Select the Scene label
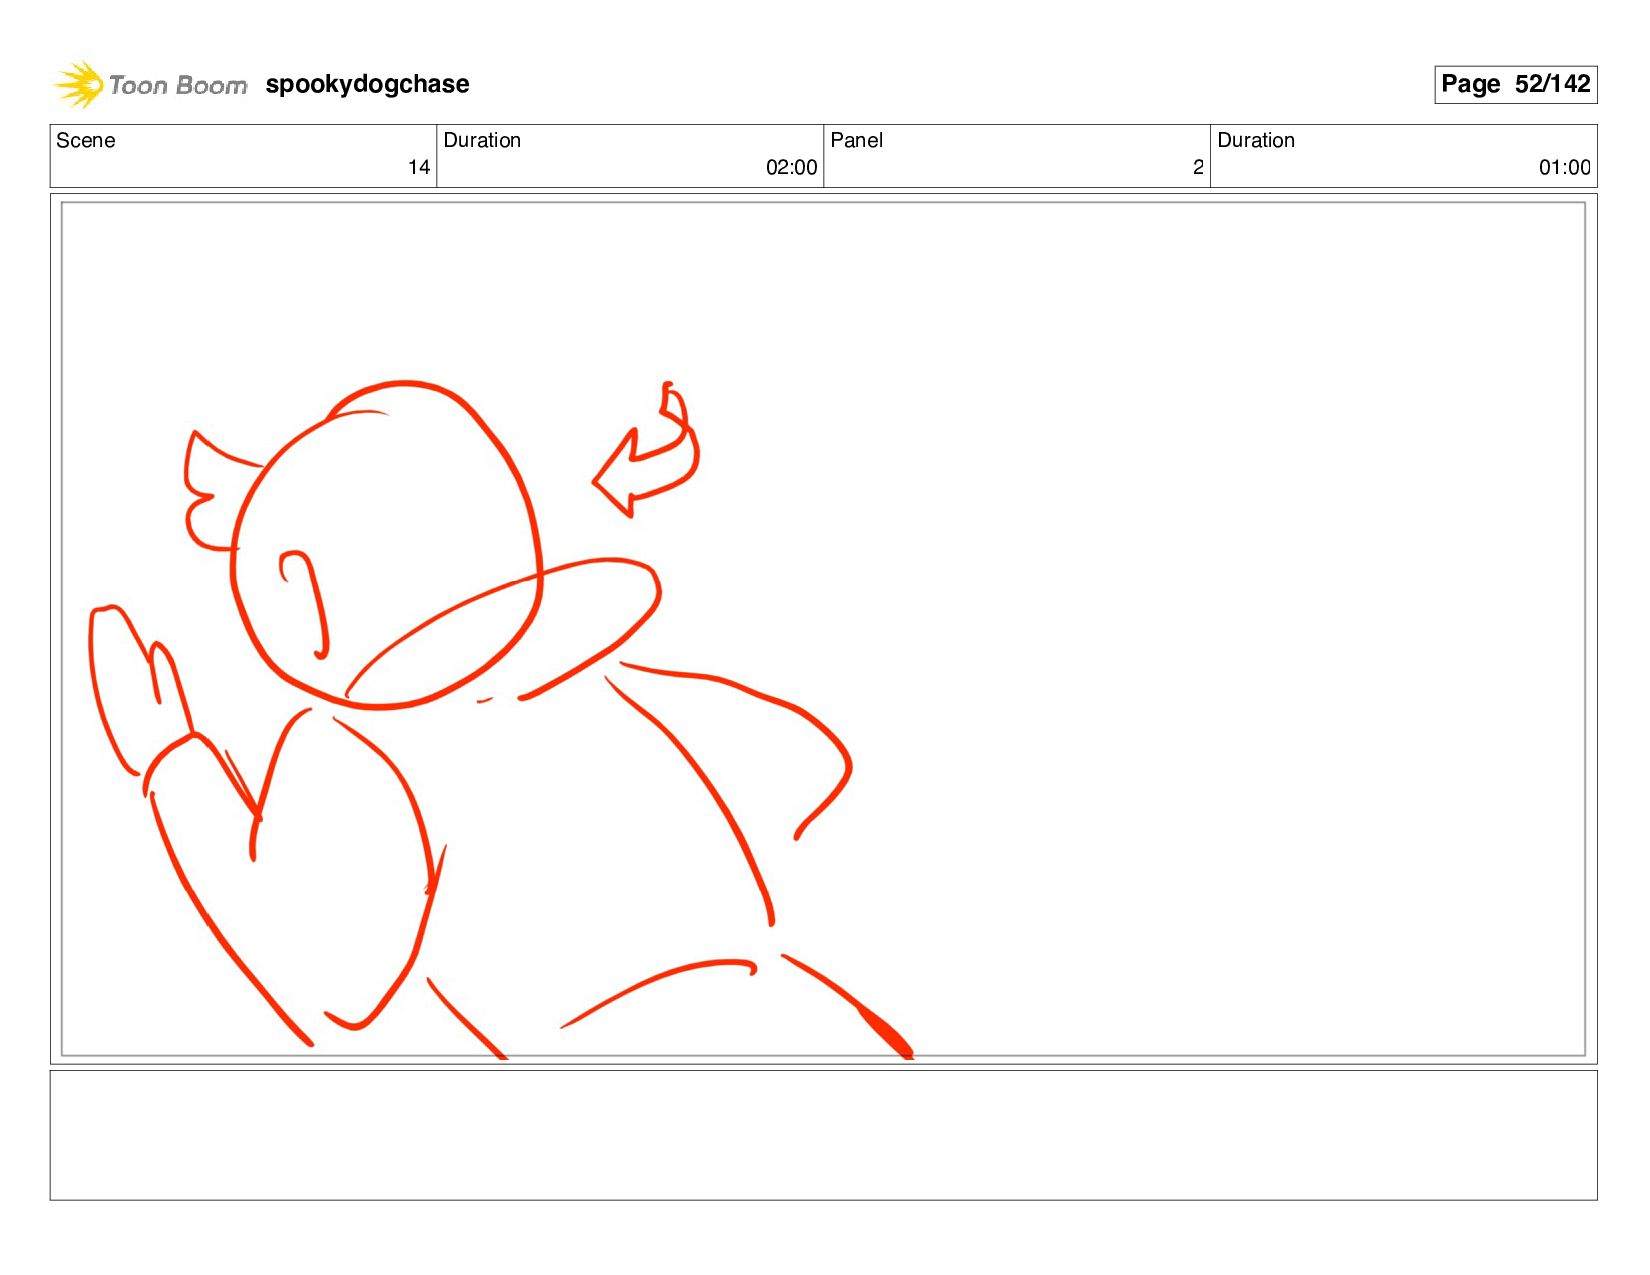The width and height of the screenshot is (1650, 1275). pos(86,140)
